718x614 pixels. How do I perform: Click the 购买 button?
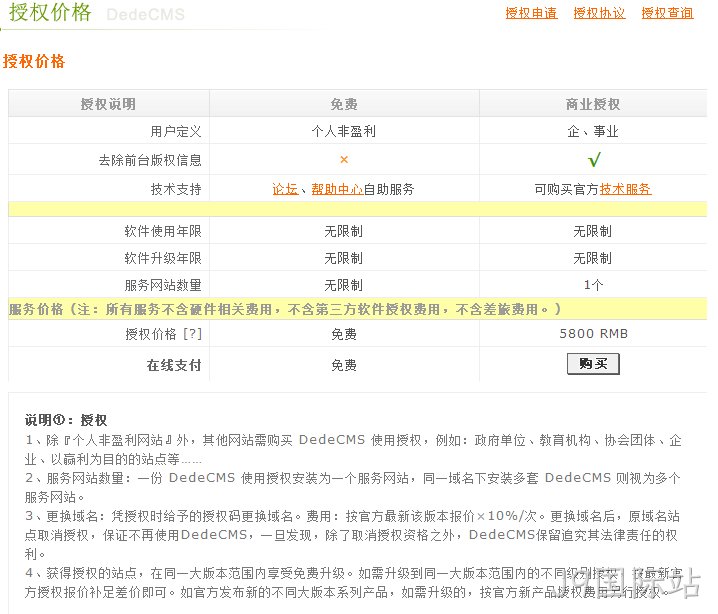593,364
